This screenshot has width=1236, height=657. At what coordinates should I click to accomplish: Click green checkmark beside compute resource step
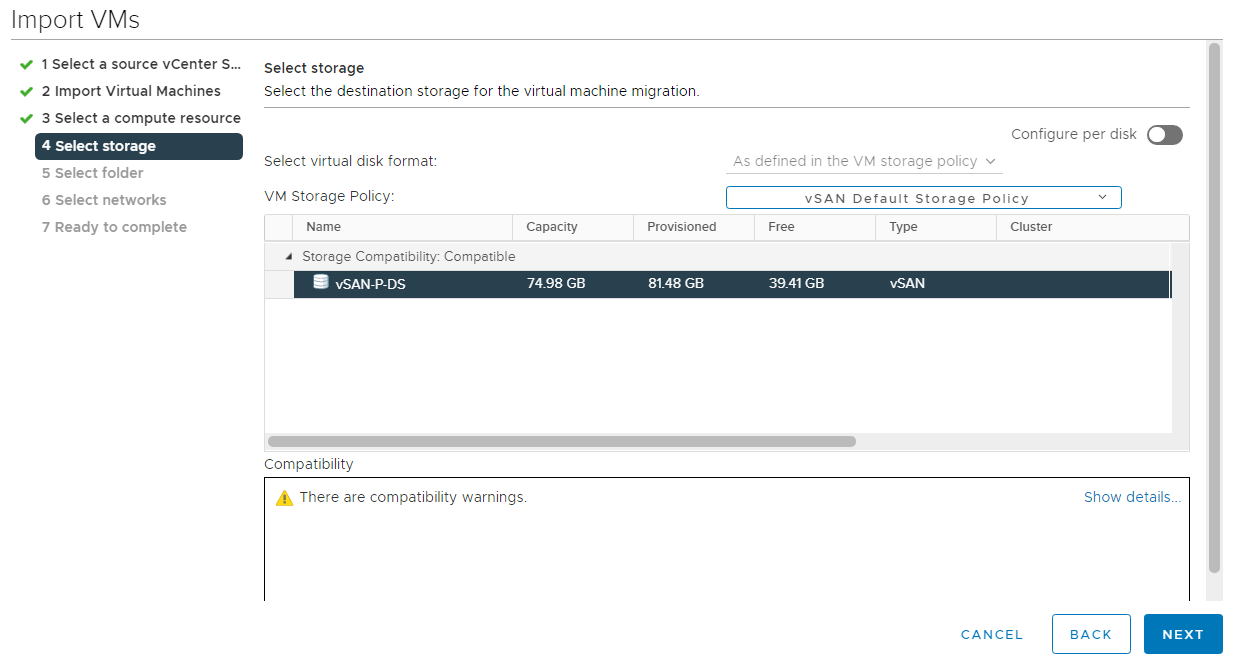point(26,118)
